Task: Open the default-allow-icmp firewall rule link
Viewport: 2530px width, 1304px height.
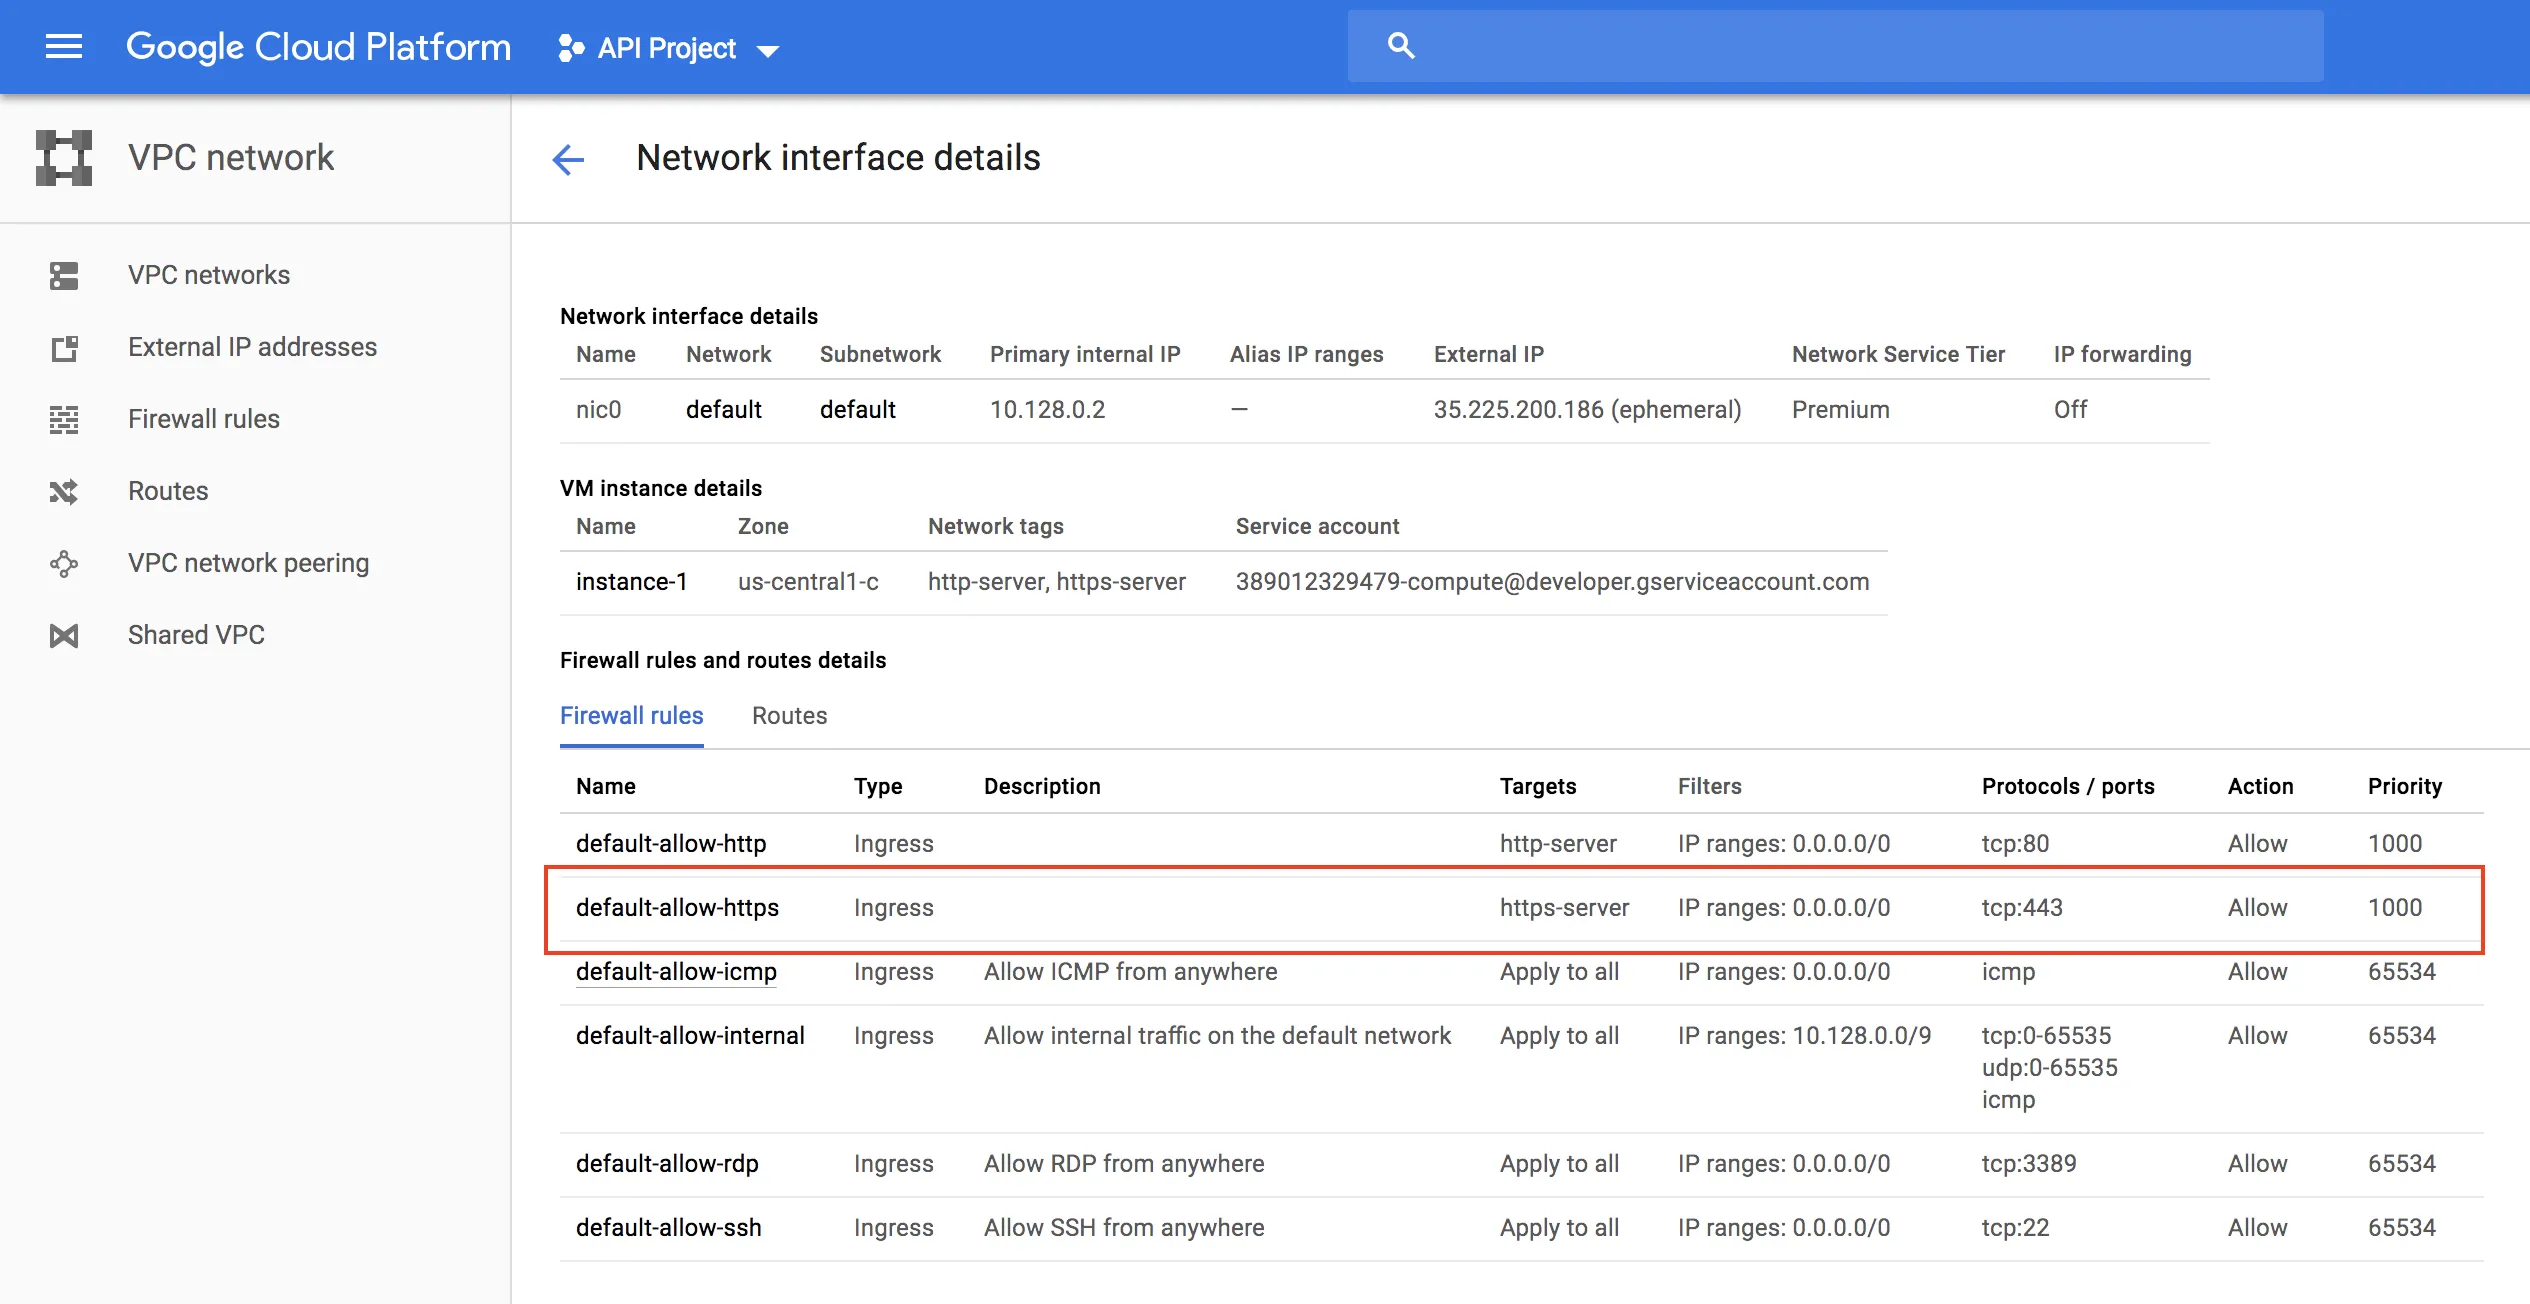Action: tap(676, 972)
